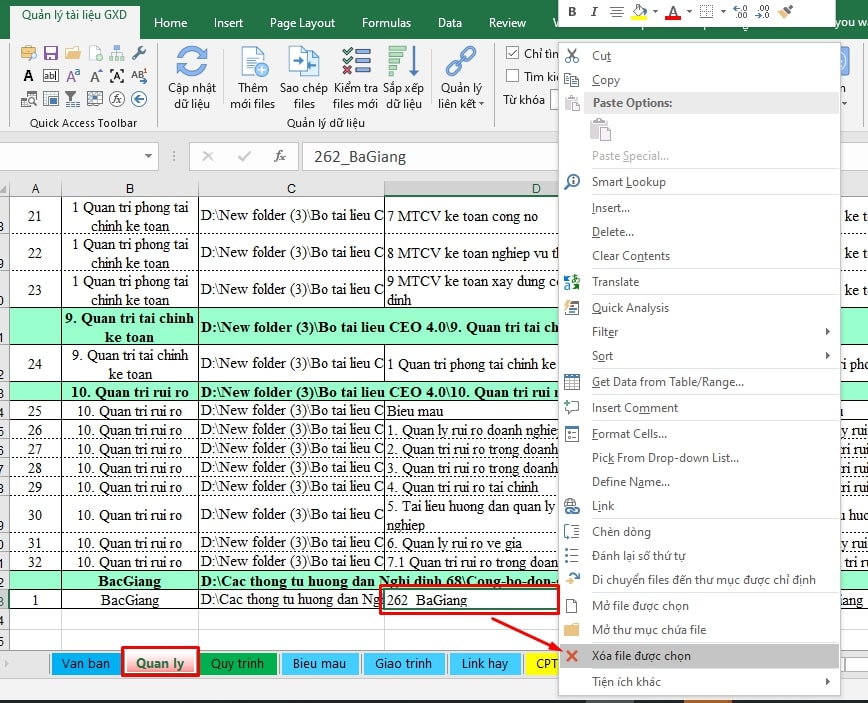Click the formula bar containing 262_BaGiang
This screenshot has width=868, height=703.
coord(430,156)
